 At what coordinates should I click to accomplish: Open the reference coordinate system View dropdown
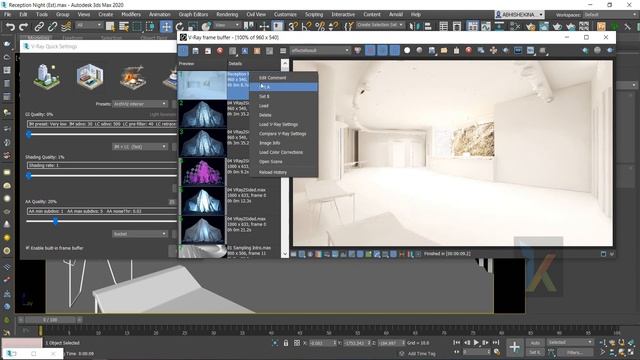tap(227, 25)
